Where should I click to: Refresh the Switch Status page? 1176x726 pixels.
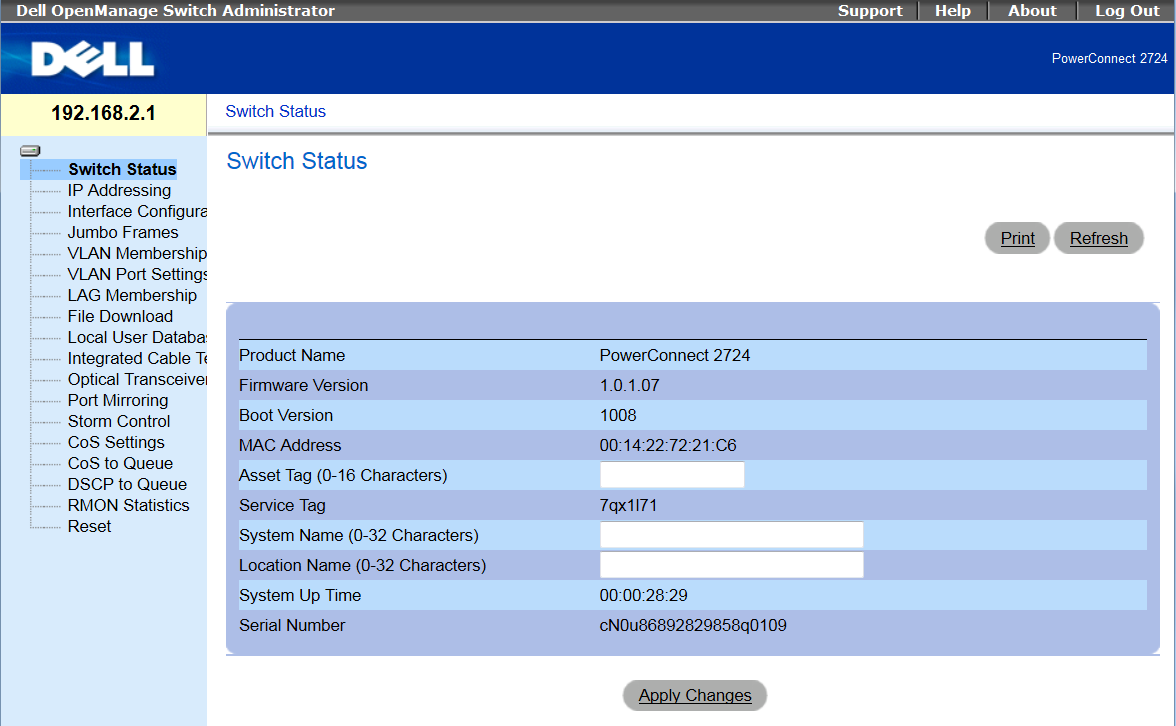pyautogui.click(x=1098, y=238)
